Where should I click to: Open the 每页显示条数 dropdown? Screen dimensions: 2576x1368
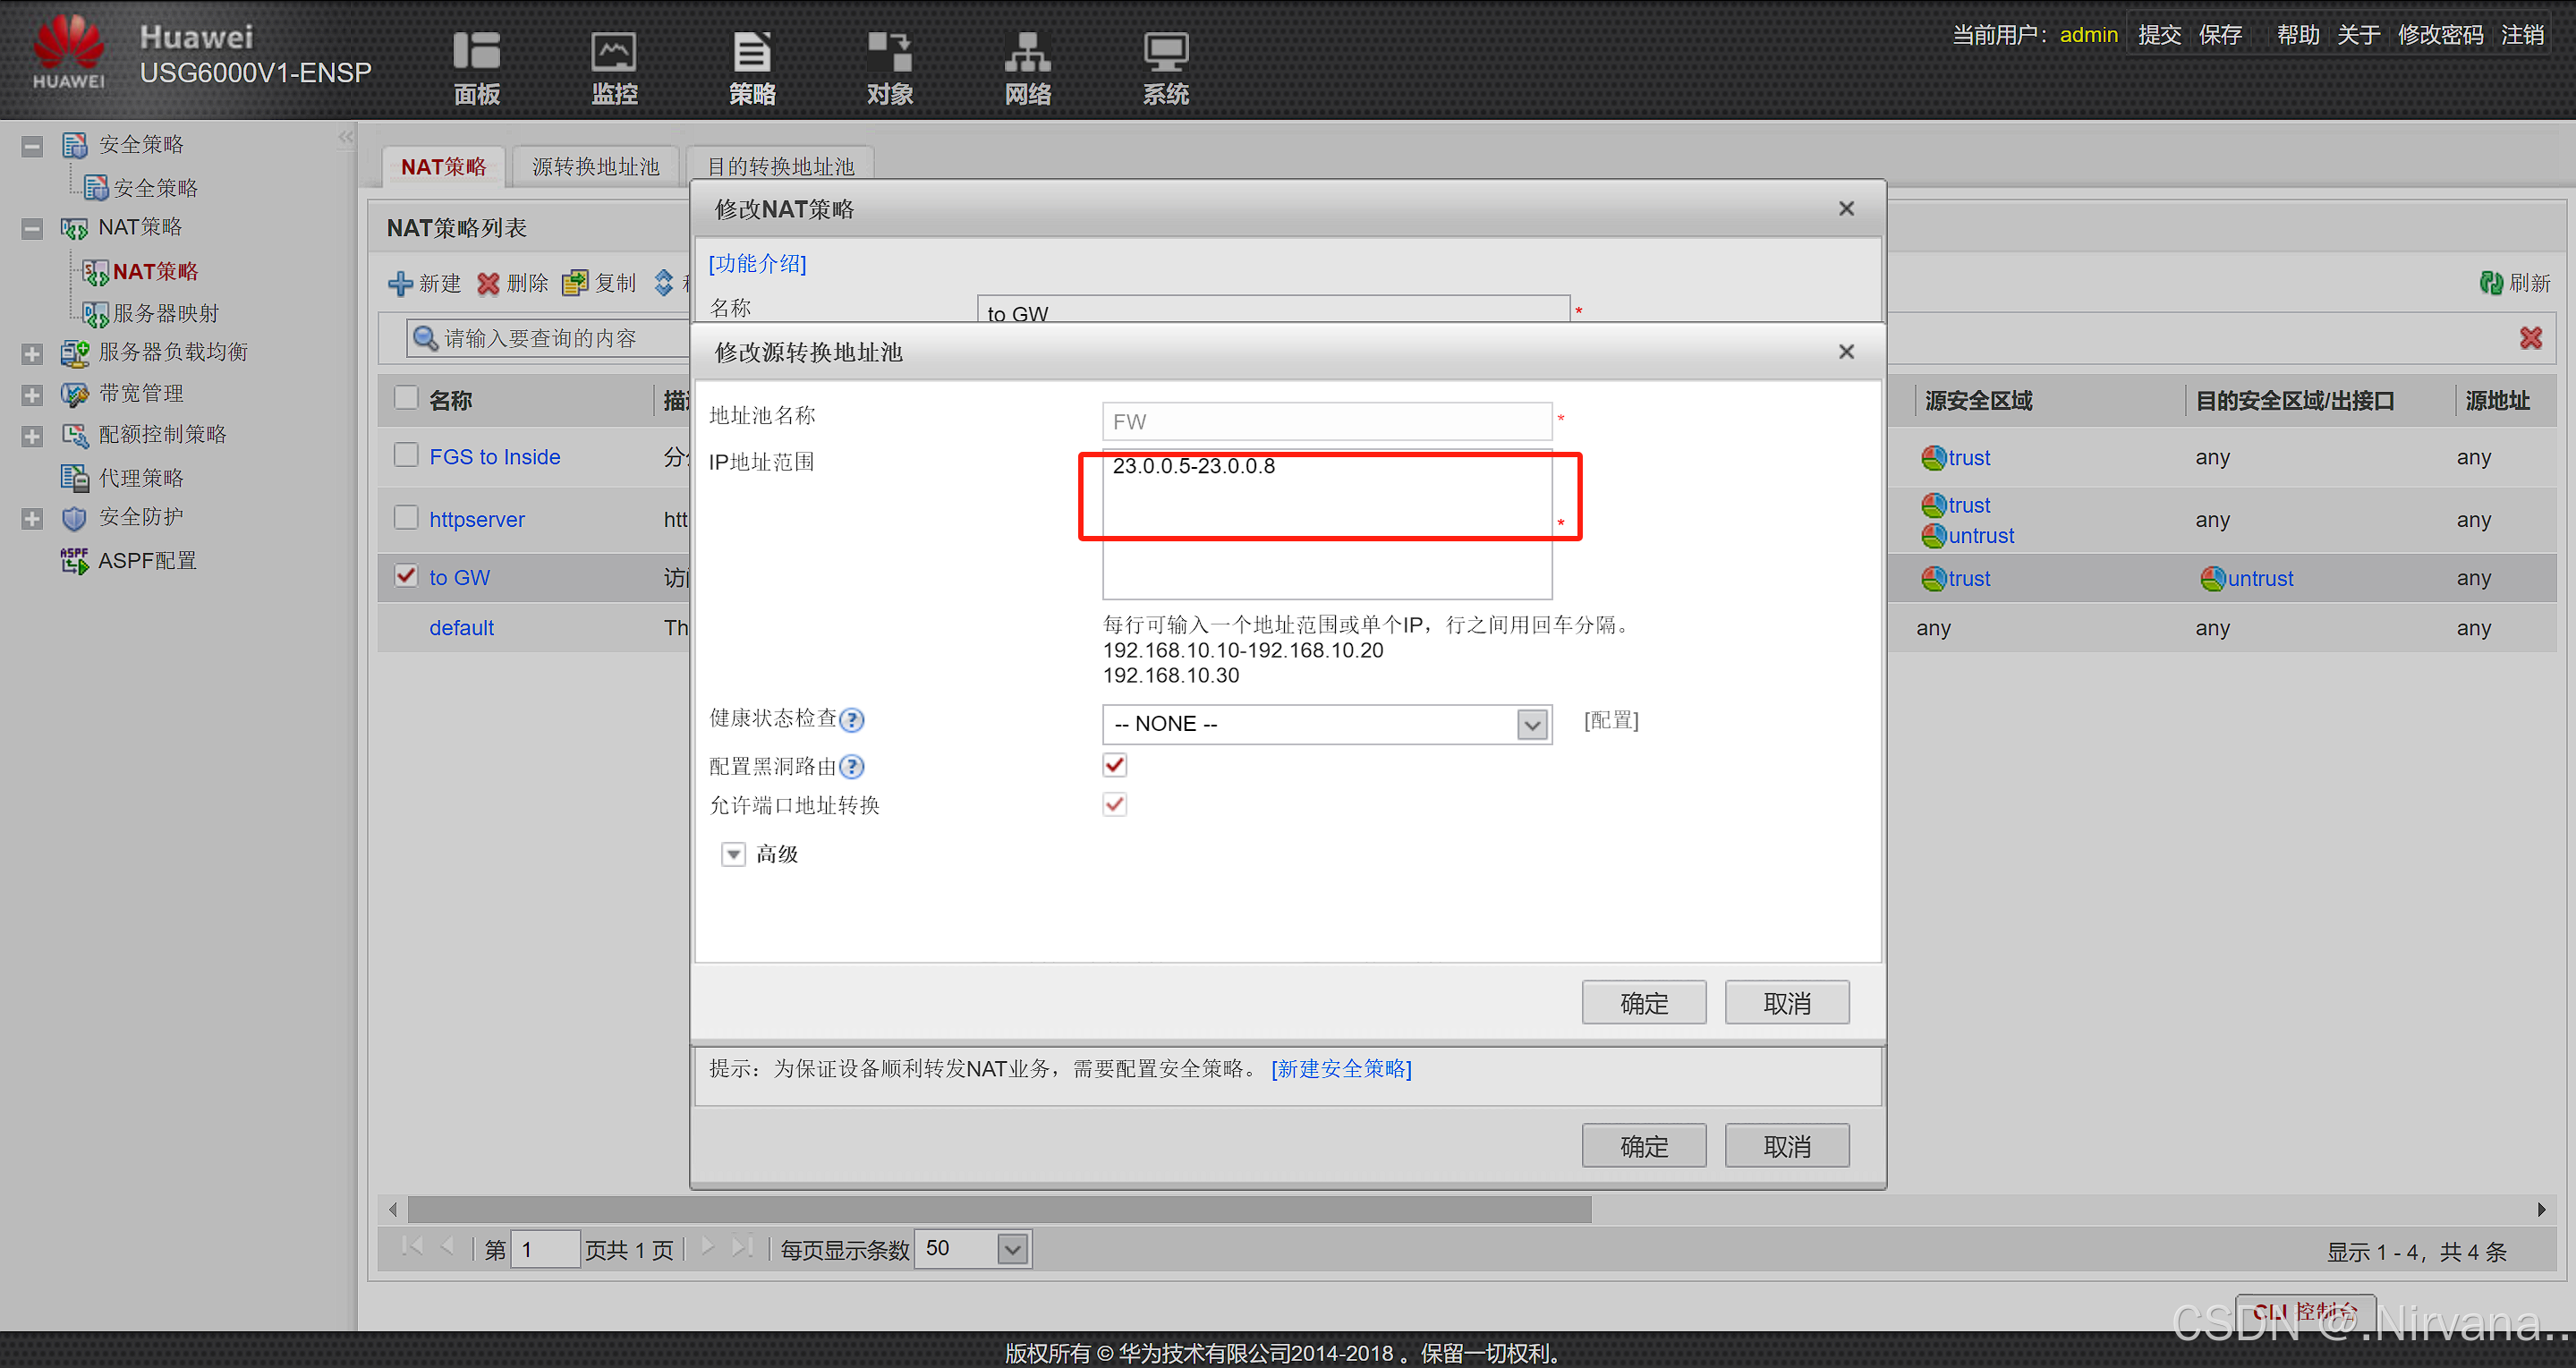click(x=1012, y=1250)
